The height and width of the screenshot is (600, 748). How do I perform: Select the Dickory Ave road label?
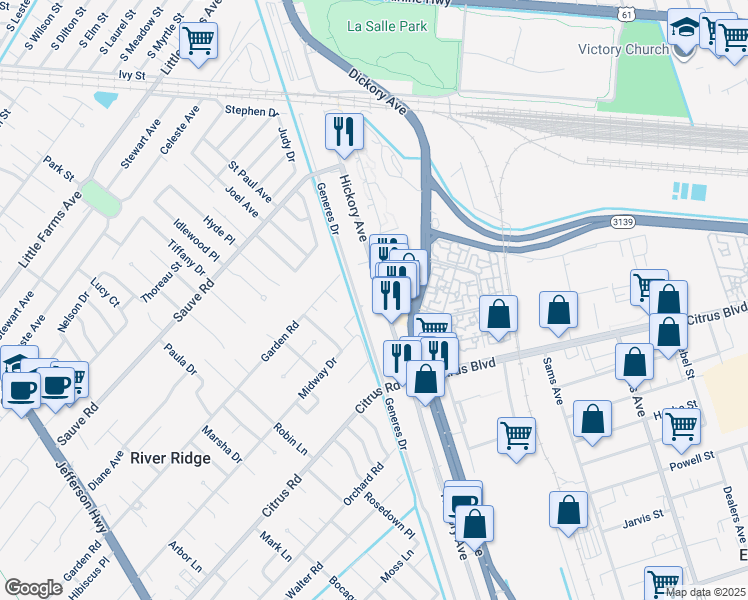coord(377,92)
